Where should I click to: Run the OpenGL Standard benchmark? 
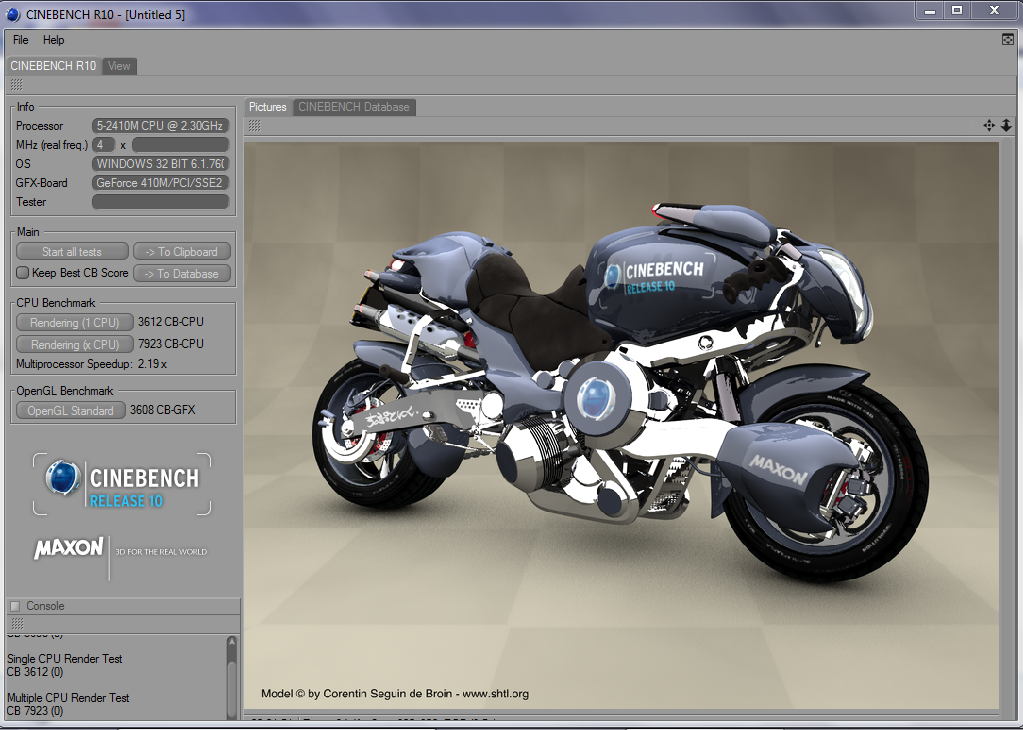tap(70, 410)
